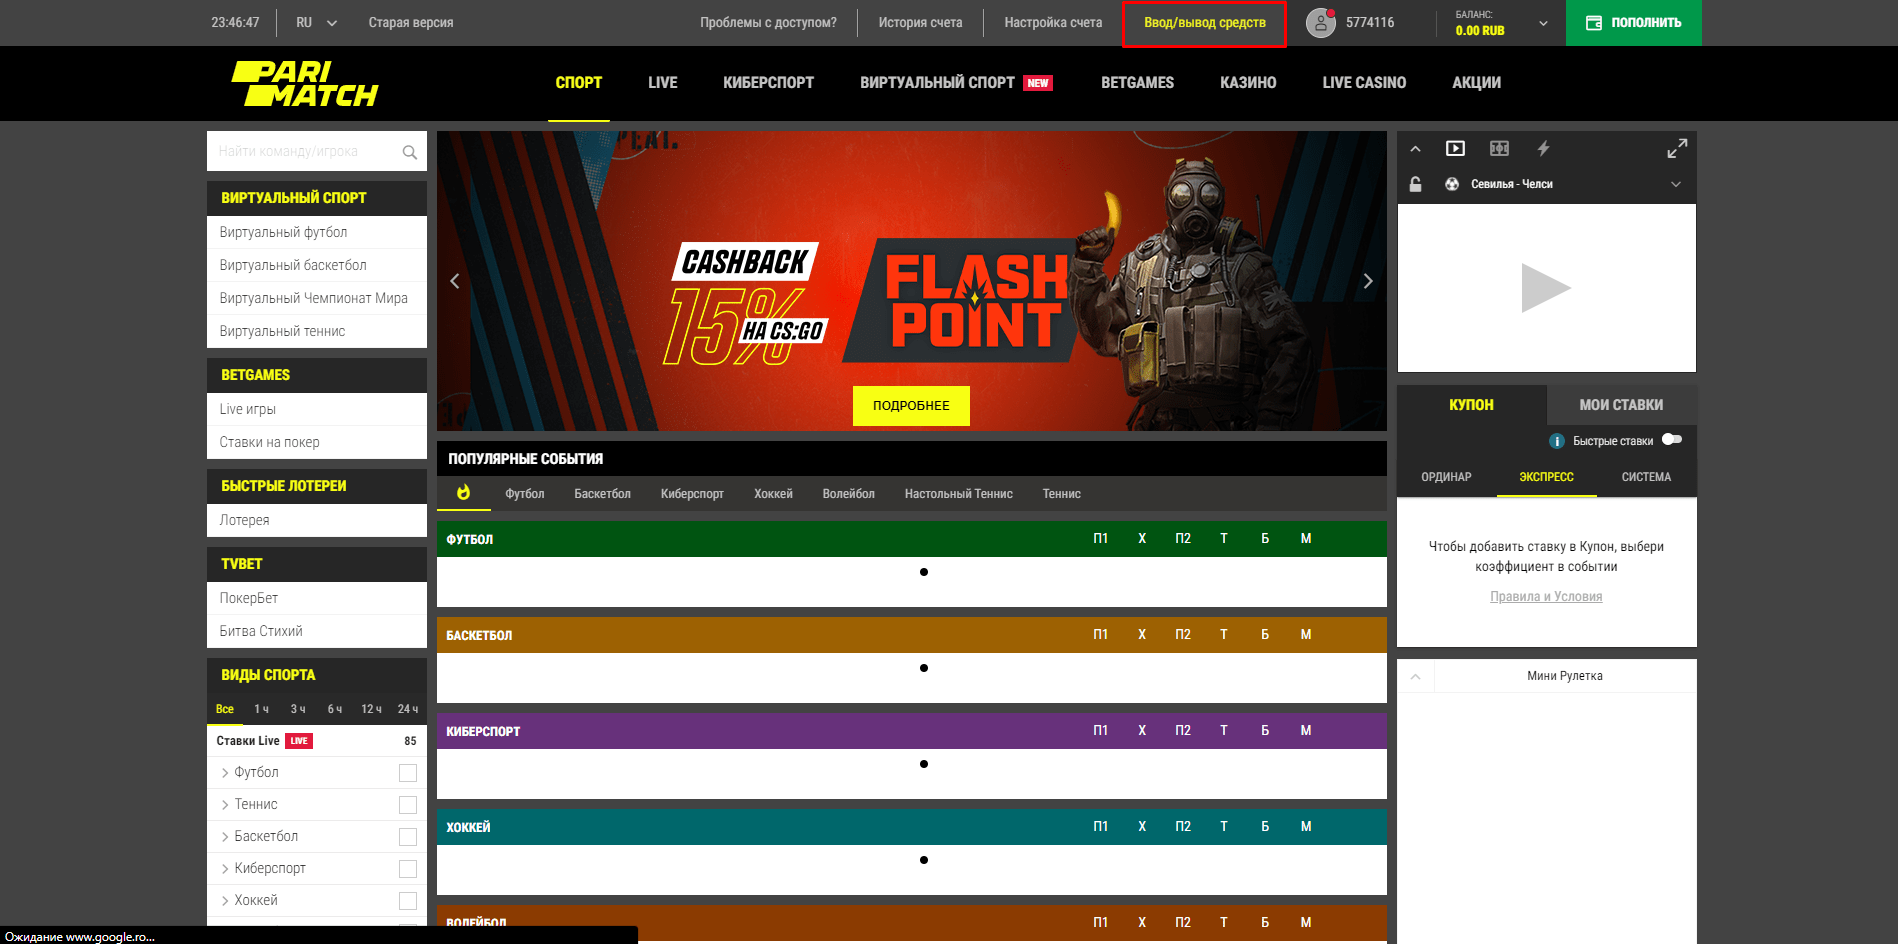Click the search magnifier icon
This screenshot has width=1898, height=944.
tap(409, 152)
